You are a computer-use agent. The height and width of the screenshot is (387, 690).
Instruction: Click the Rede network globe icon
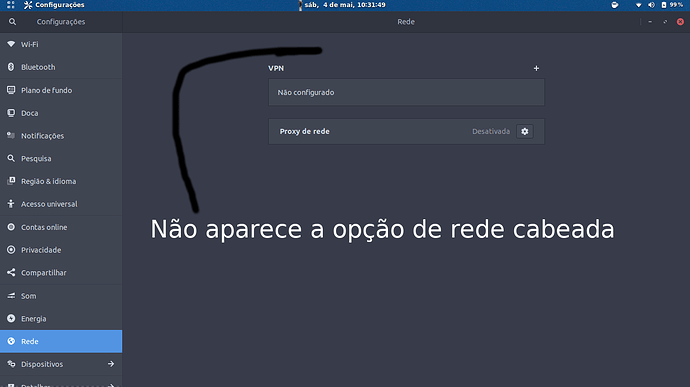[x=11, y=341]
